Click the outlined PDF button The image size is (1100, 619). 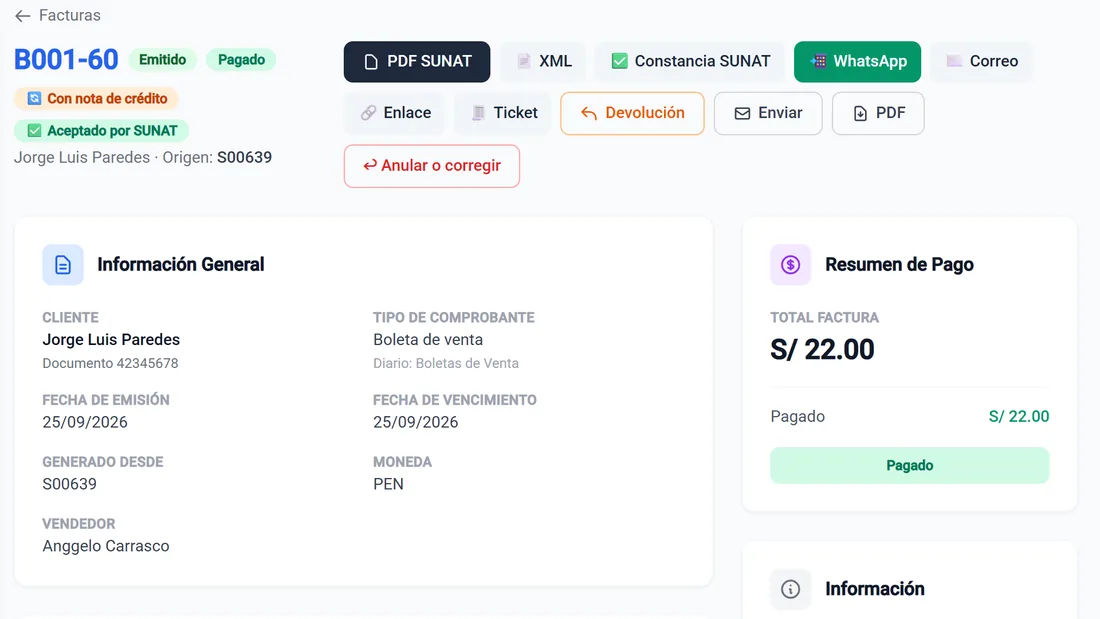point(878,113)
